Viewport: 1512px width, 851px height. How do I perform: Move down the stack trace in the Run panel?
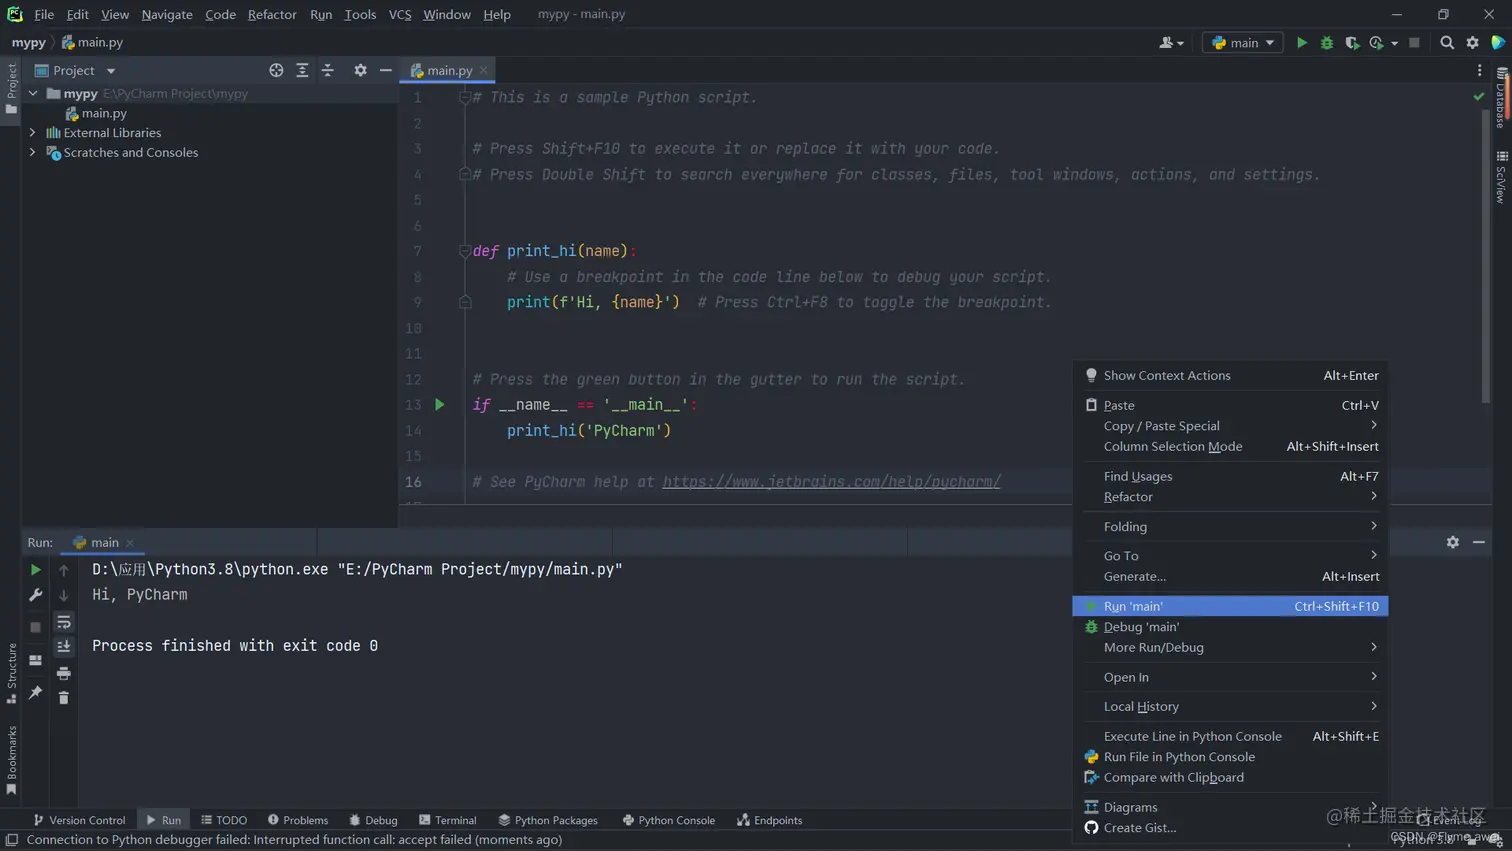tap(63, 595)
